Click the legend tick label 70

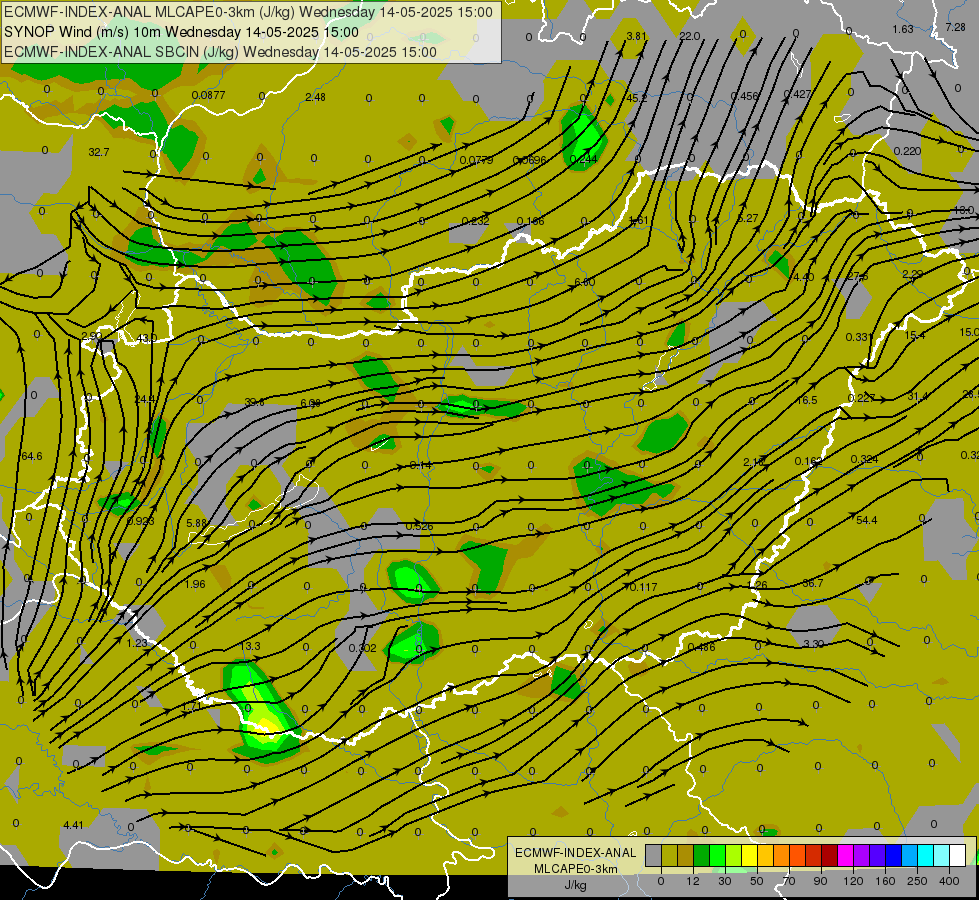[789, 881]
